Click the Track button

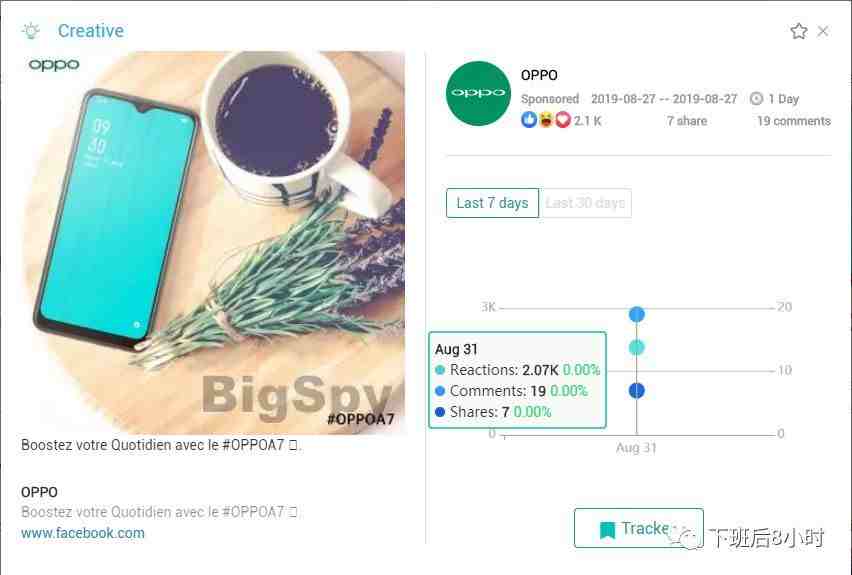[x=638, y=528]
